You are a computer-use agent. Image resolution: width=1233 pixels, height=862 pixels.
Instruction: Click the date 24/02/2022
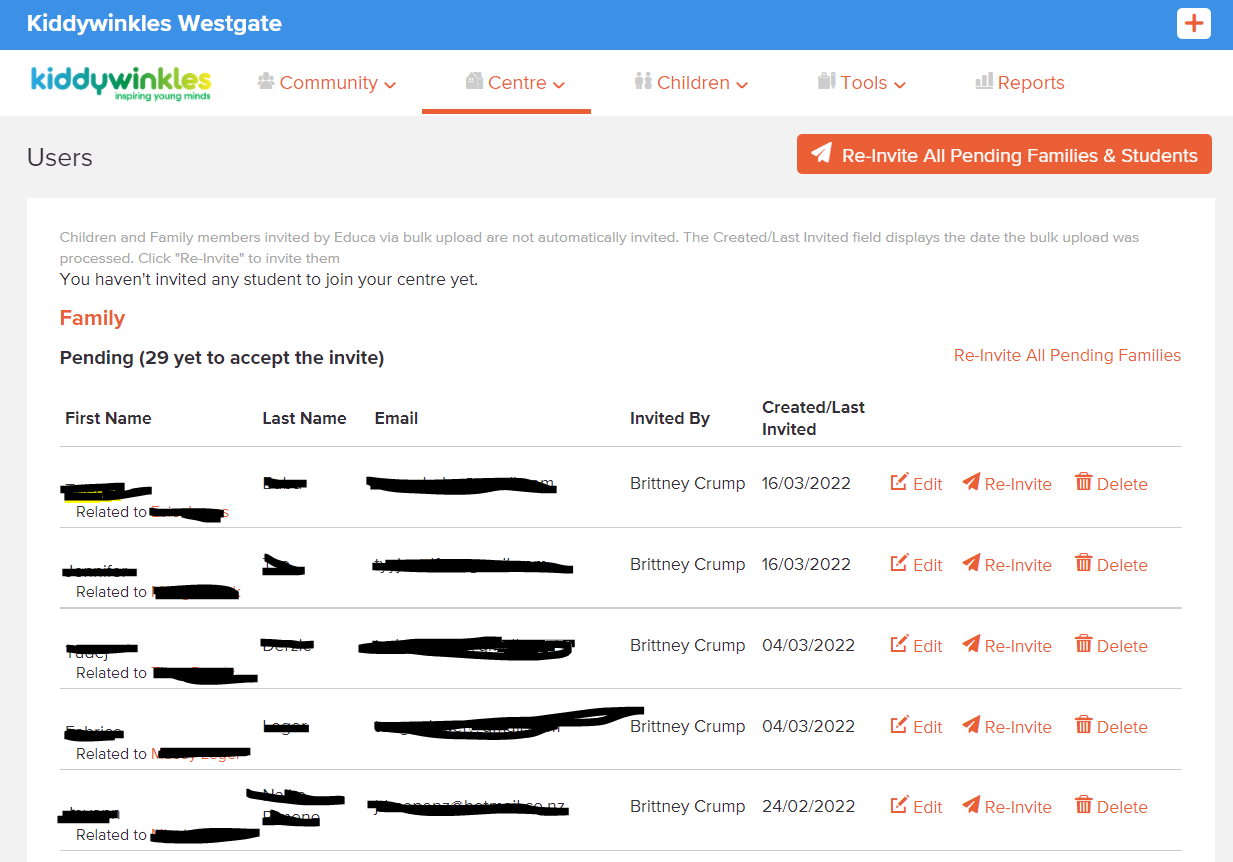point(808,806)
